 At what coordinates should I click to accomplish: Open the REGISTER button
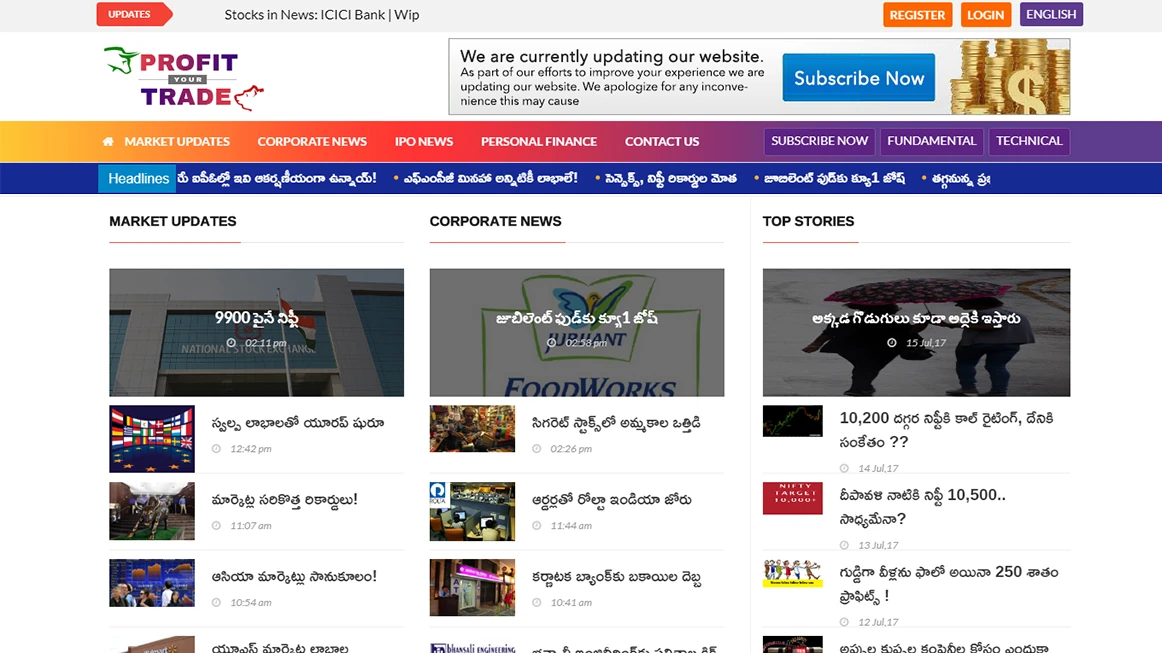point(917,15)
